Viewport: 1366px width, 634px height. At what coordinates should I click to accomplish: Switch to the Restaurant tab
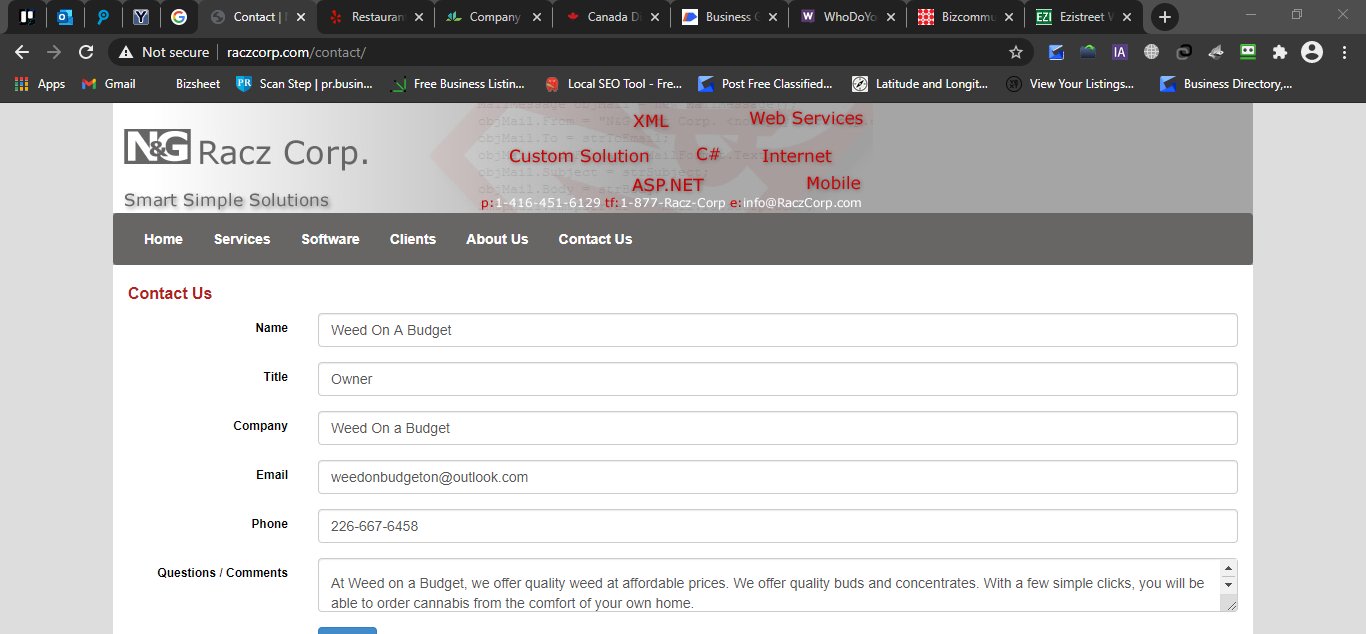tap(377, 17)
